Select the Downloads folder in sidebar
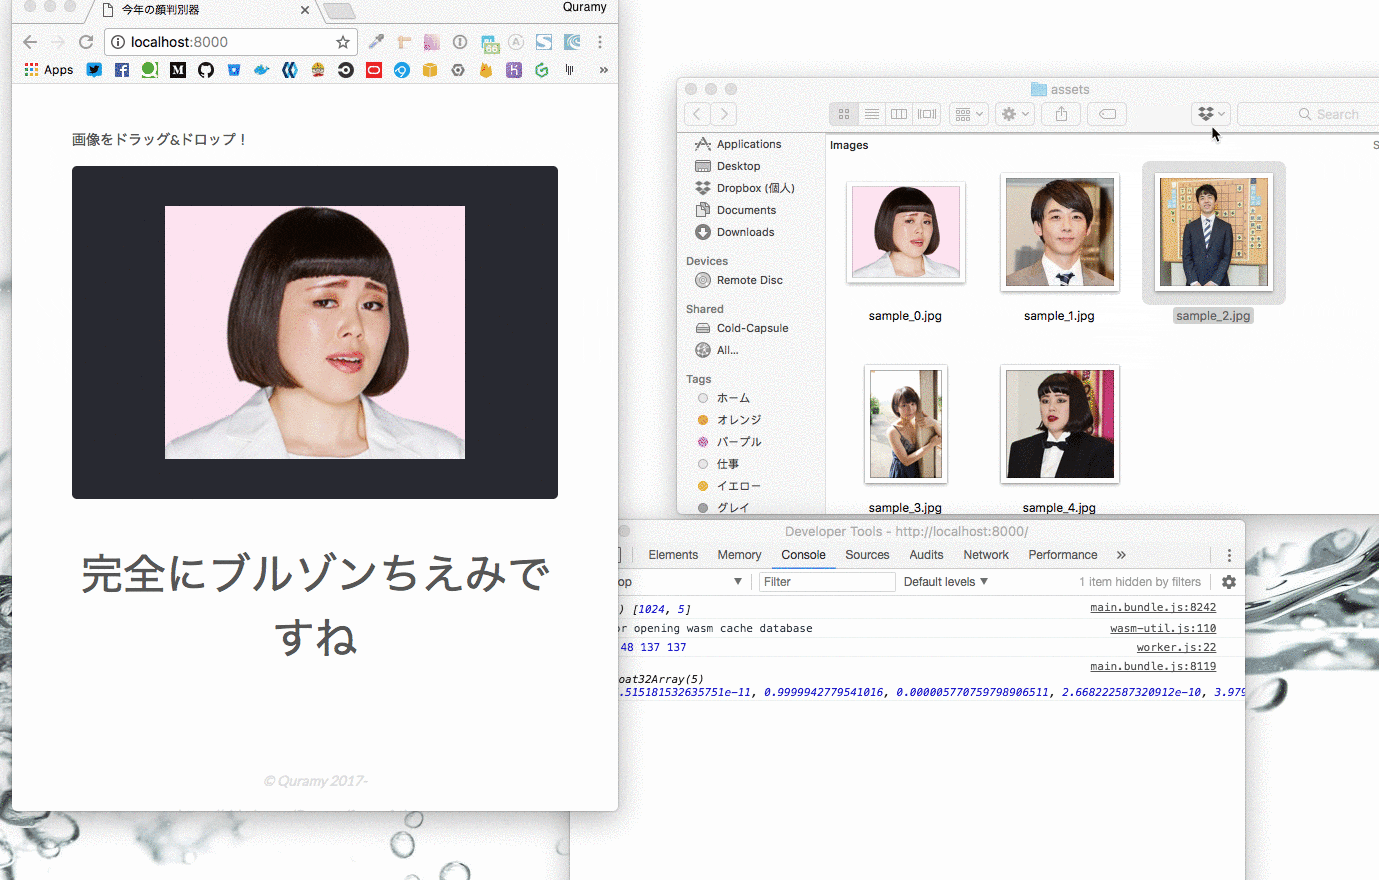The height and width of the screenshot is (880, 1379). [745, 232]
